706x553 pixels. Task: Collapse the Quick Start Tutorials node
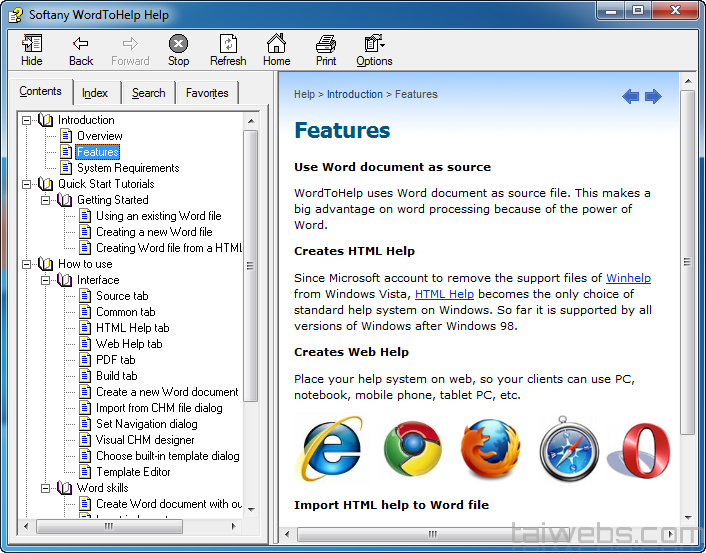click(x=27, y=184)
